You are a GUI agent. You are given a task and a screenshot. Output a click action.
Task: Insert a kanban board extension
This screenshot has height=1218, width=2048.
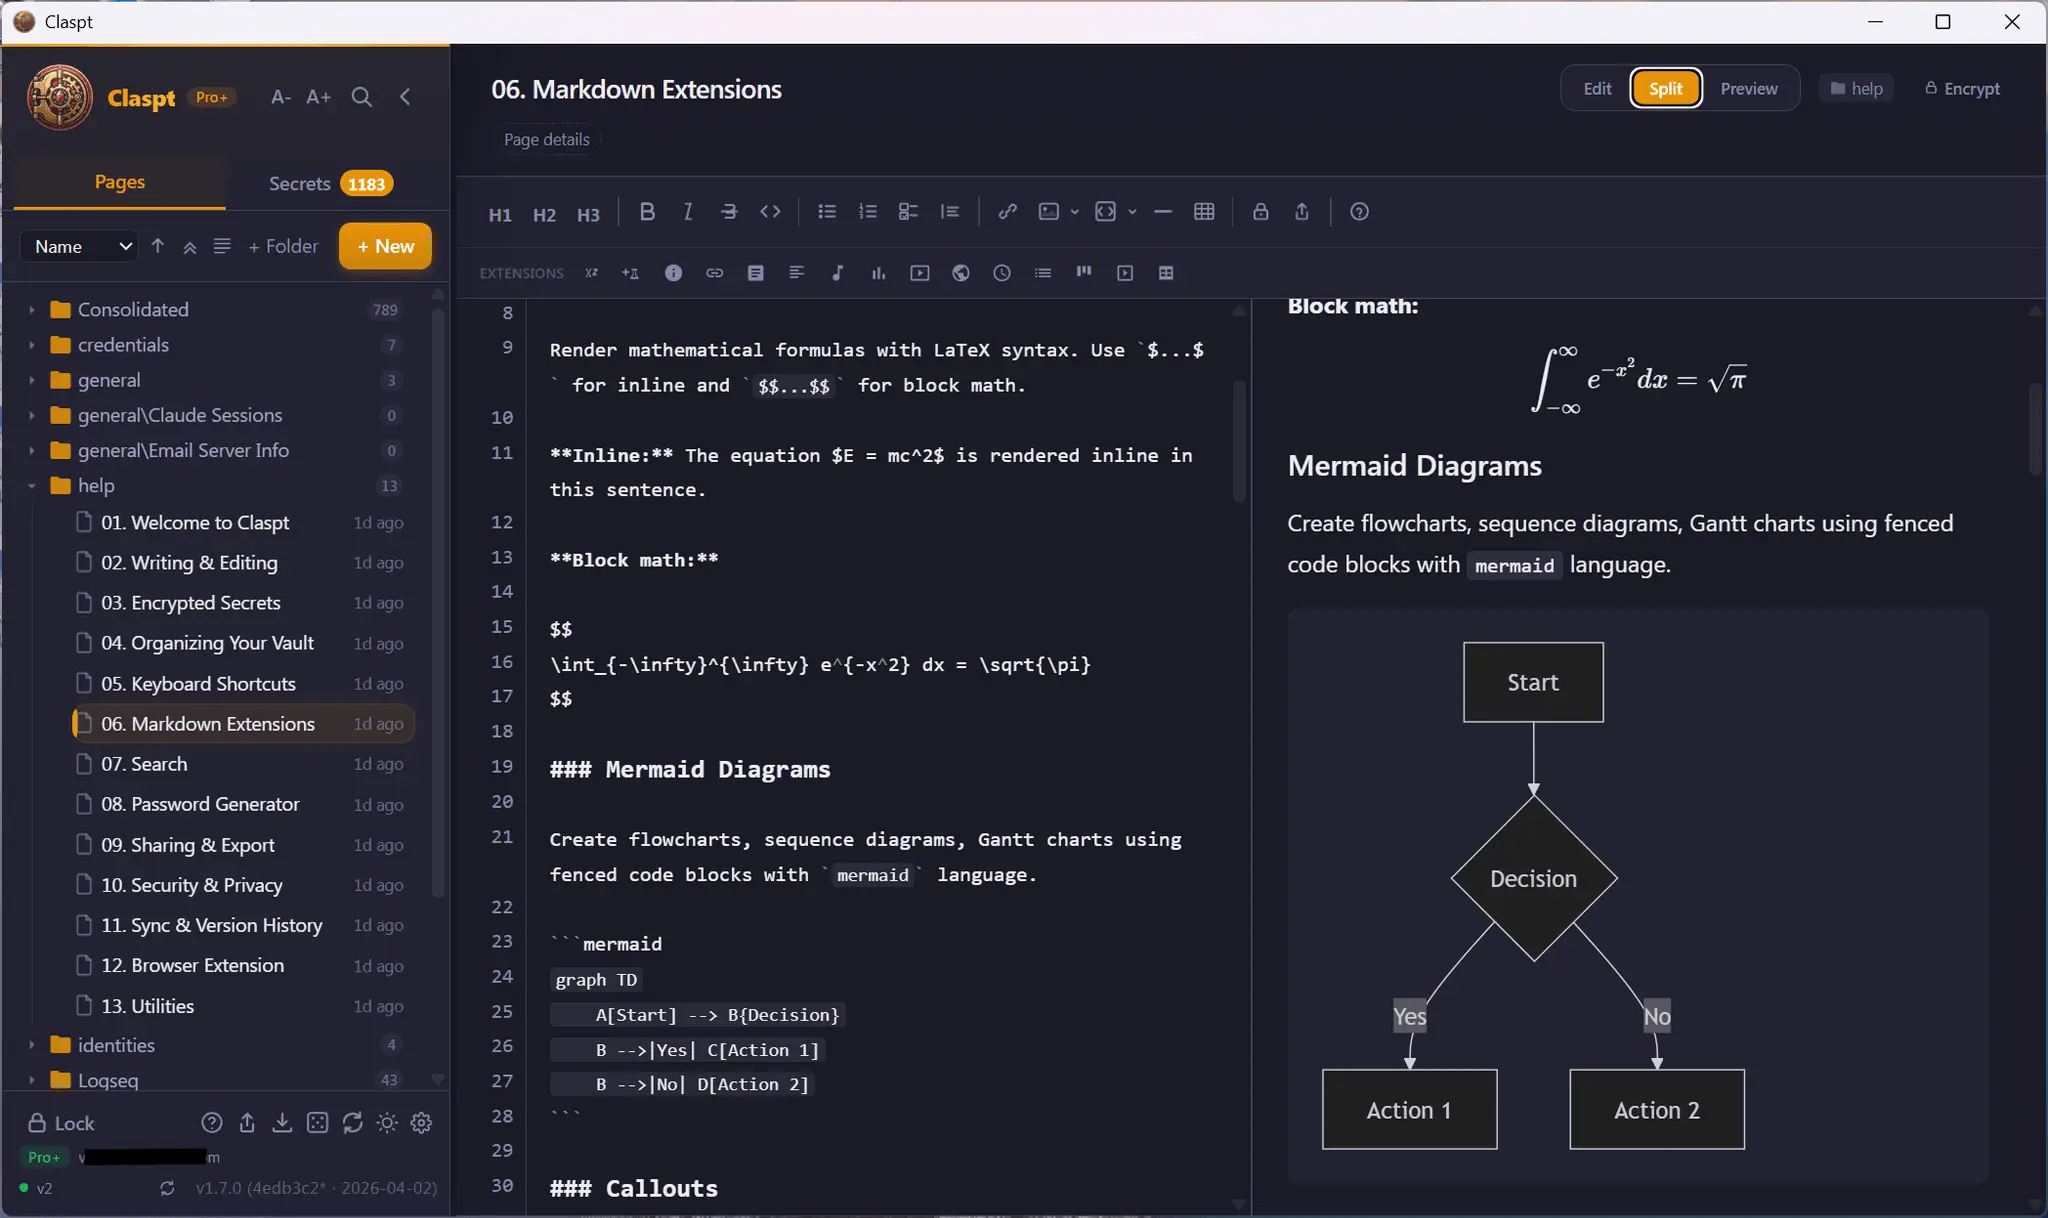pyautogui.click(x=1084, y=273)
